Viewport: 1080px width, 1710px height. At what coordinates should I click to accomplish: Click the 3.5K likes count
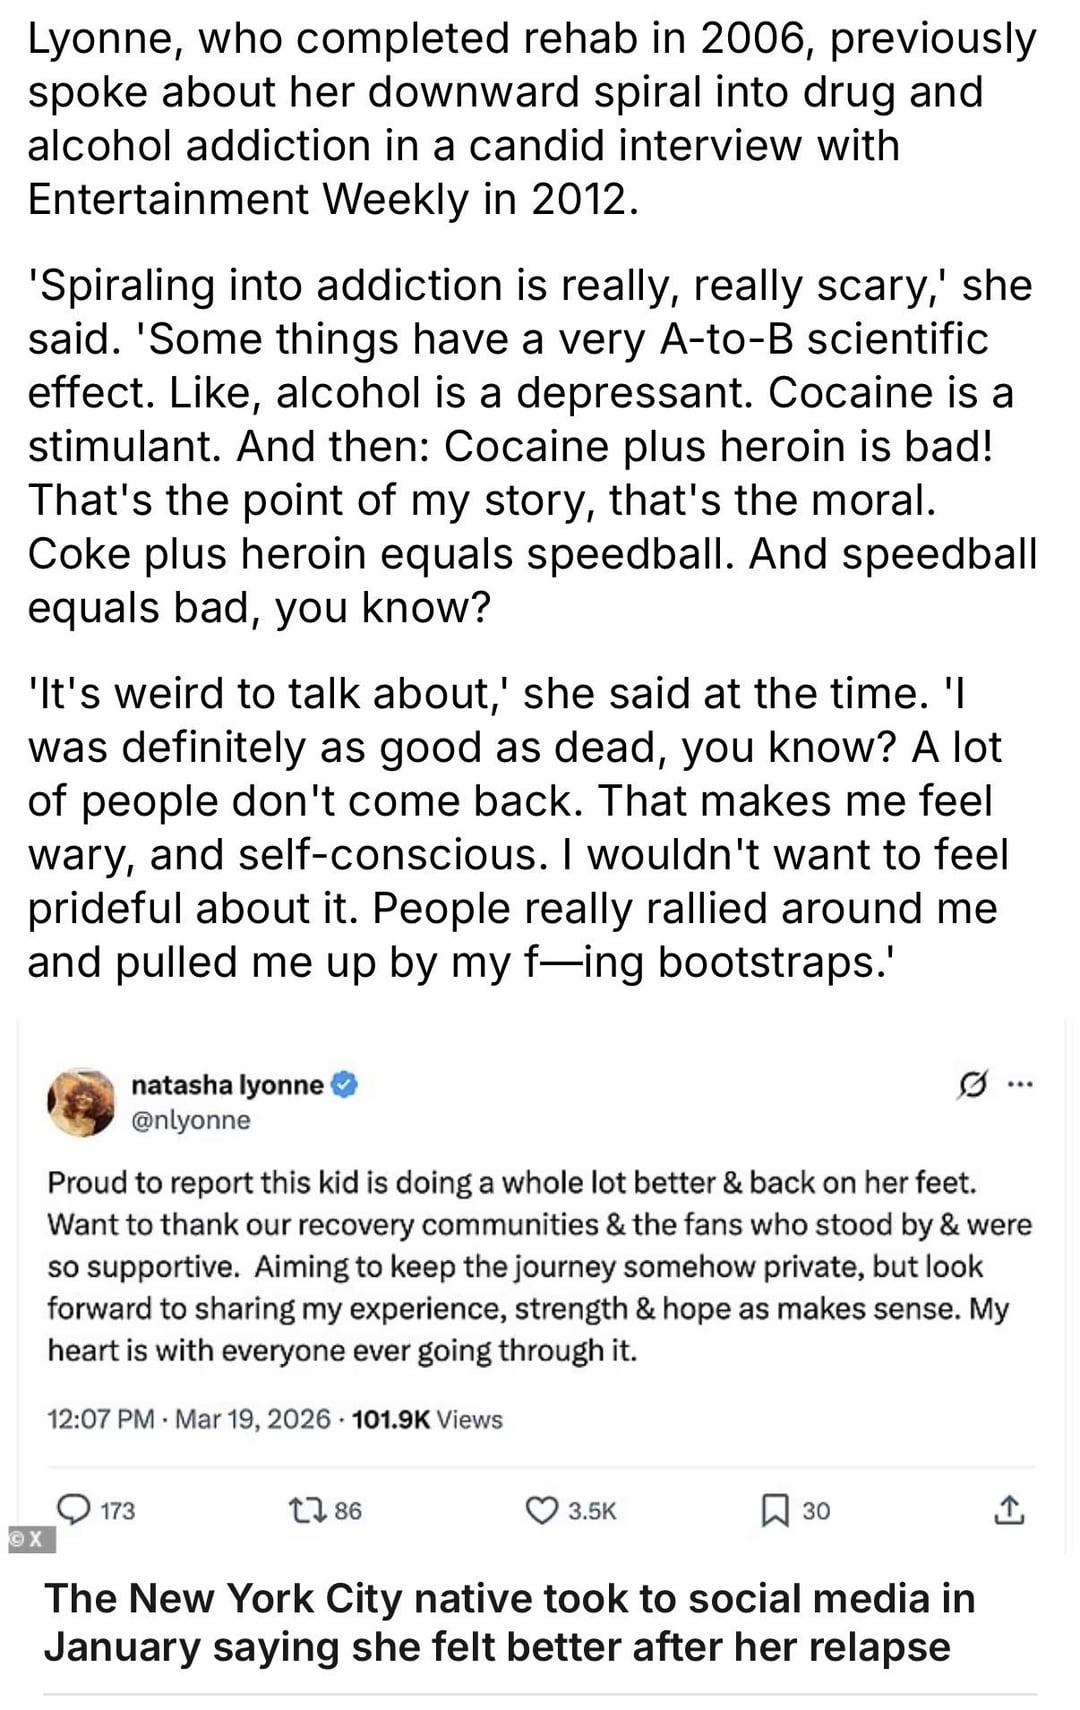coord(592,1511)
